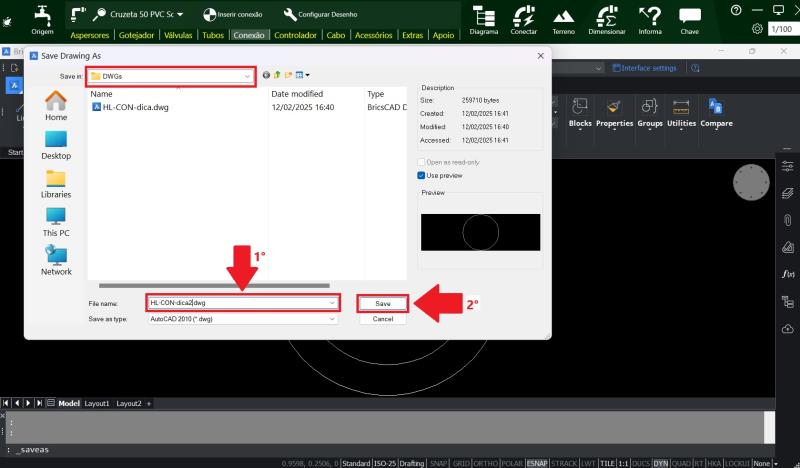Toggle ESNAP in the status bar
Screen dimensions: 800x468
coord(536,463)
